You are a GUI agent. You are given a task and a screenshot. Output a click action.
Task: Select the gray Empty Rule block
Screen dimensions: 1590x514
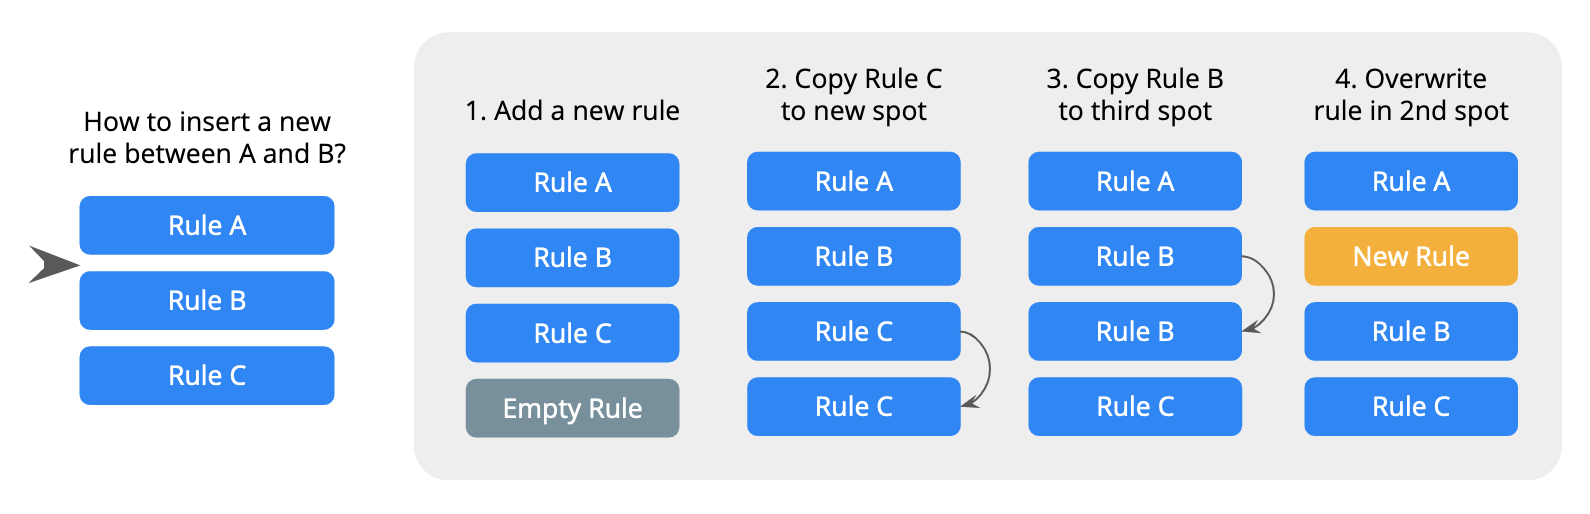coord(572,408)
